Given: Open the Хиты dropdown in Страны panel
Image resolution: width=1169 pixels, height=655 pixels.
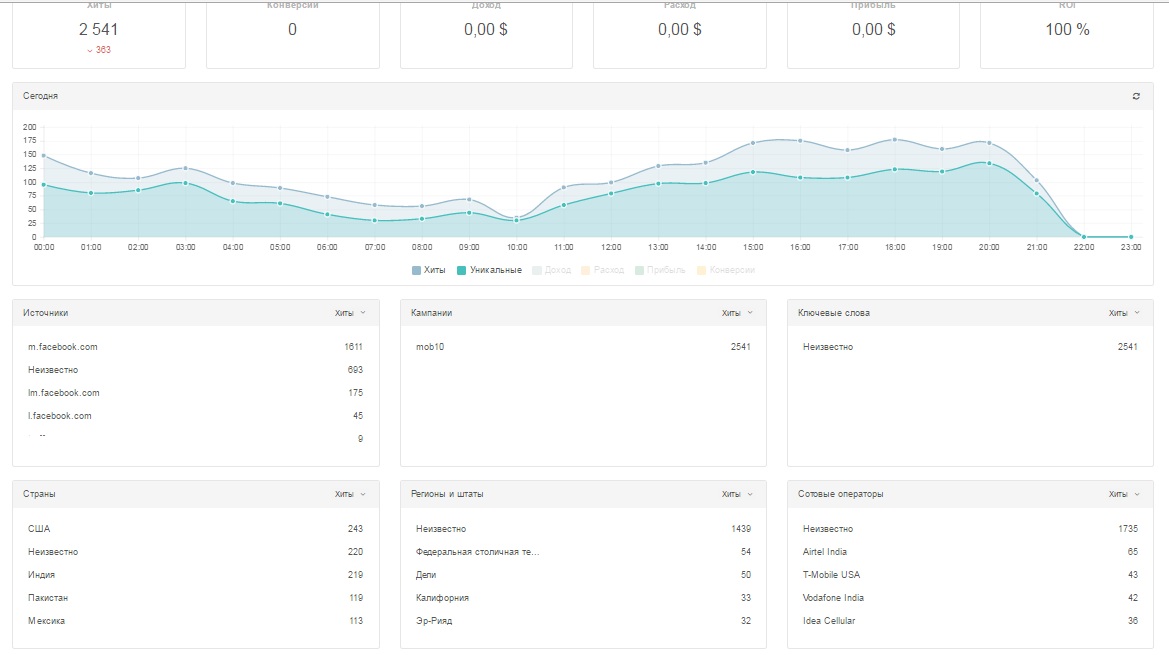Looking at the screenshot, I should tap(350, 494).
